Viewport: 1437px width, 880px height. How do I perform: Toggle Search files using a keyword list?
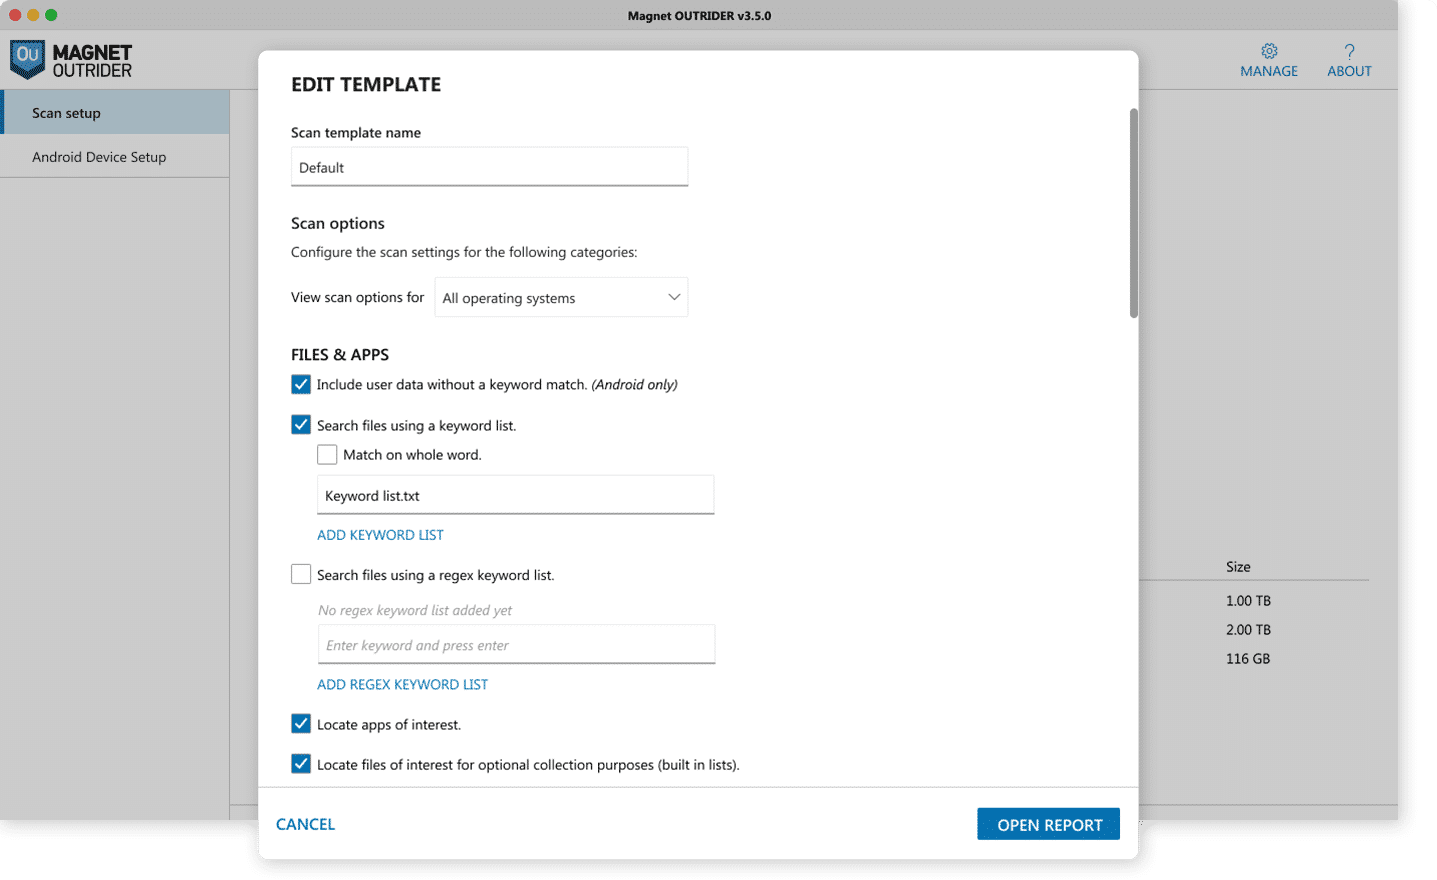(301, 425)
